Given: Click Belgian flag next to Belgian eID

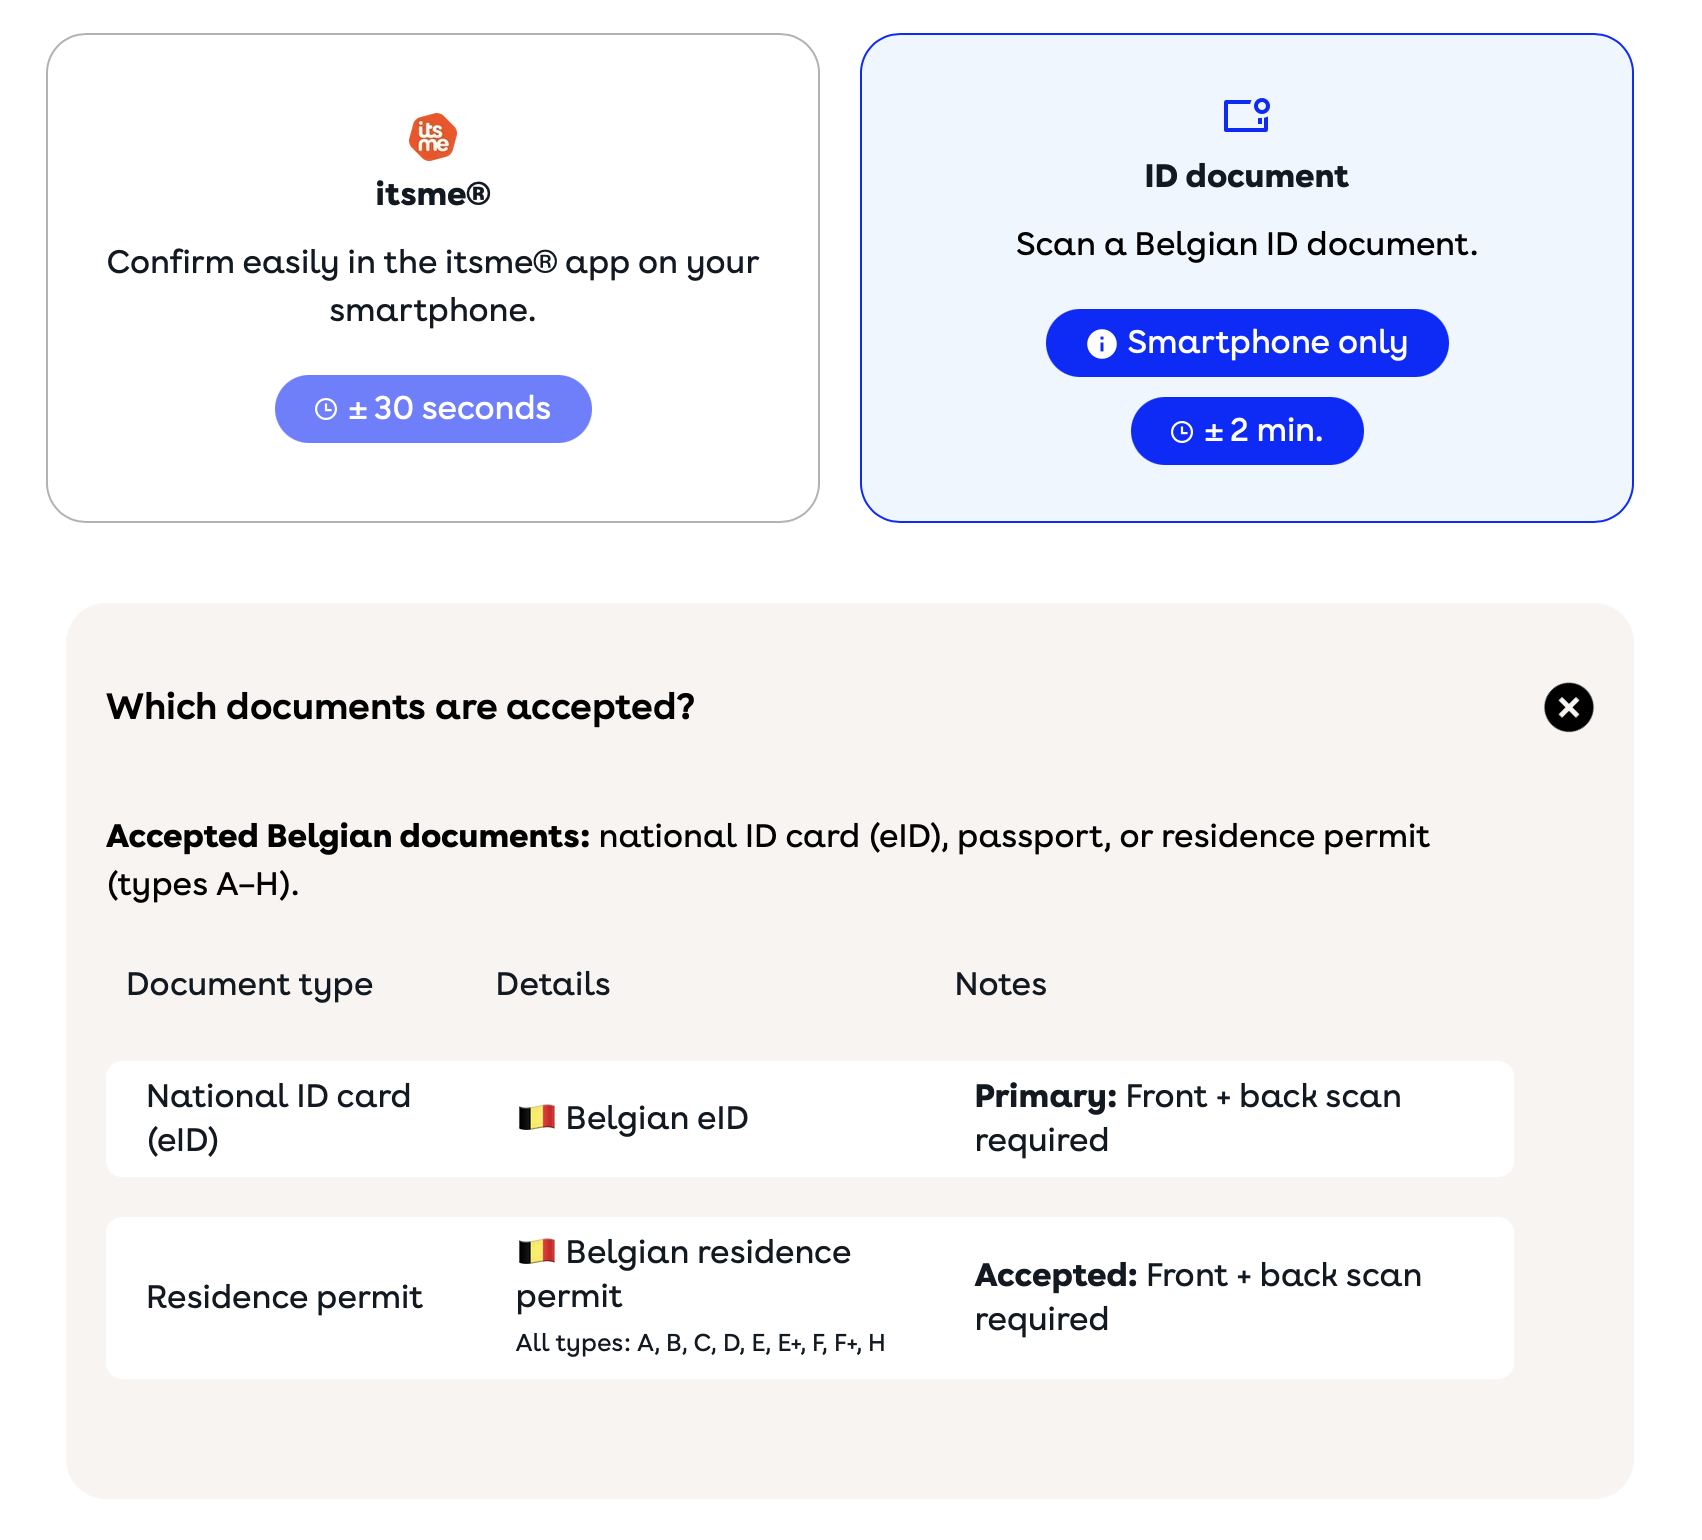Looking at the screenshot, I should (536, 1117).
